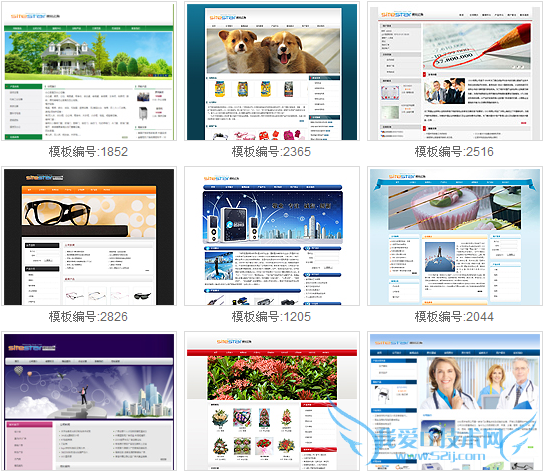Click the label 模板编号:2365

tap(272, 152)
